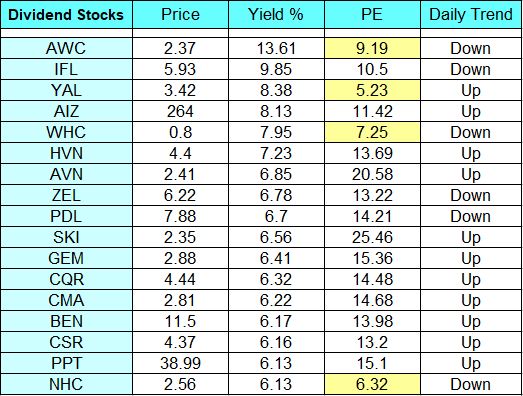
Task: Click the PPT price cell 38.99
Action: [x=180, y=363]
